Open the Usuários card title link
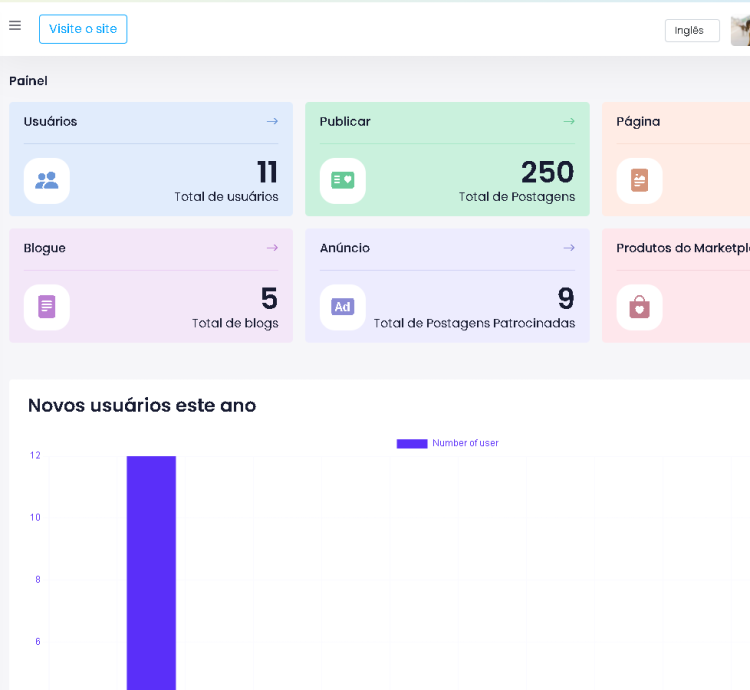Screen dimensions: 750x690 51,121
